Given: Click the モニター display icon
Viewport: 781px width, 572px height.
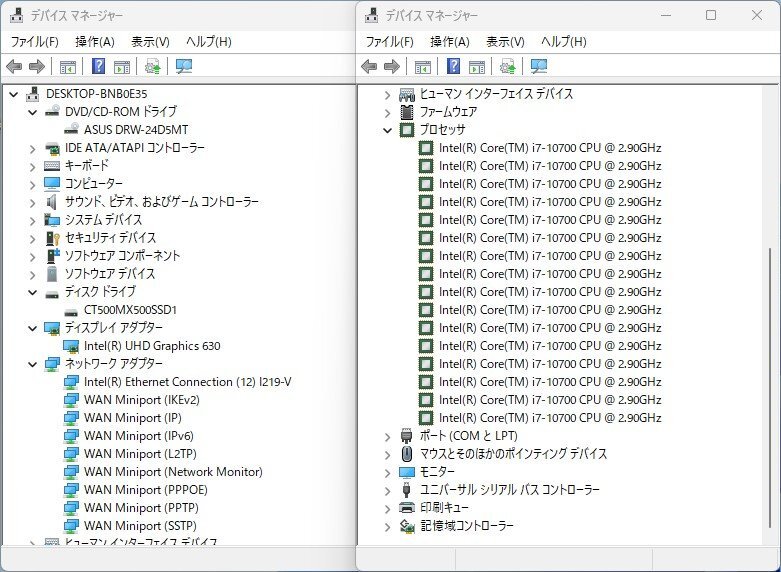Looking at the screenshot, I should (407, 472).
